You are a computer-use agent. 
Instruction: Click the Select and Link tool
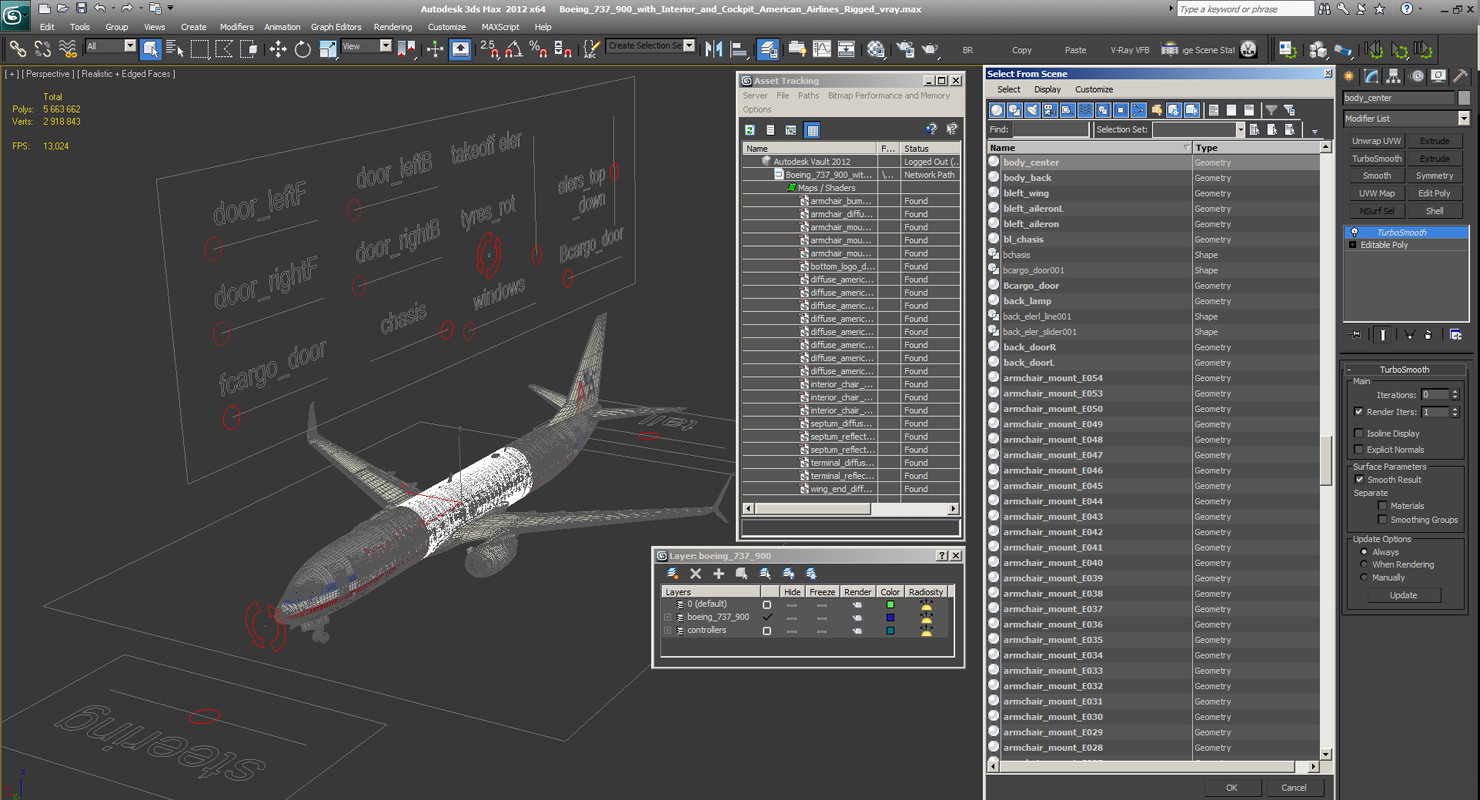(x=17, y=48)
